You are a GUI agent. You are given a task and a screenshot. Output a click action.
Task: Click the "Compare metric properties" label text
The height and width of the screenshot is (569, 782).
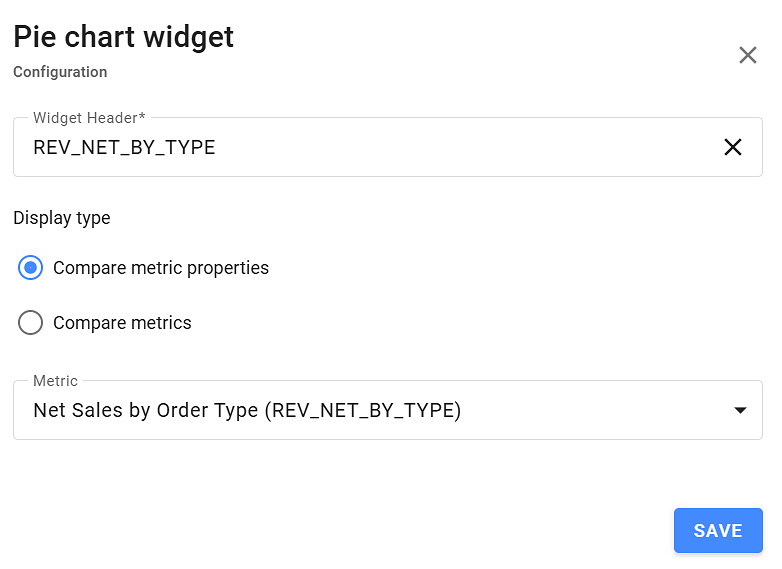pyautogui.click(x=161, y=268)
